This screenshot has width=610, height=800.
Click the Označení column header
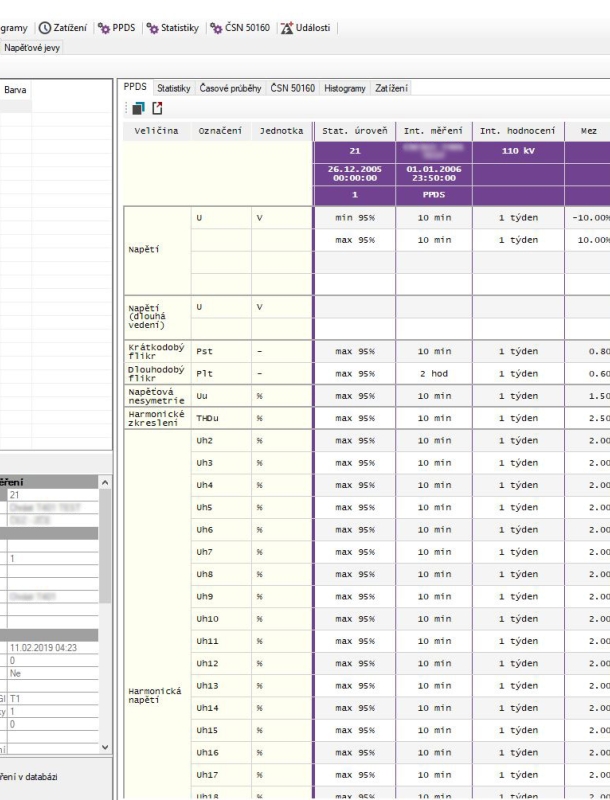[x=220, y=131]
